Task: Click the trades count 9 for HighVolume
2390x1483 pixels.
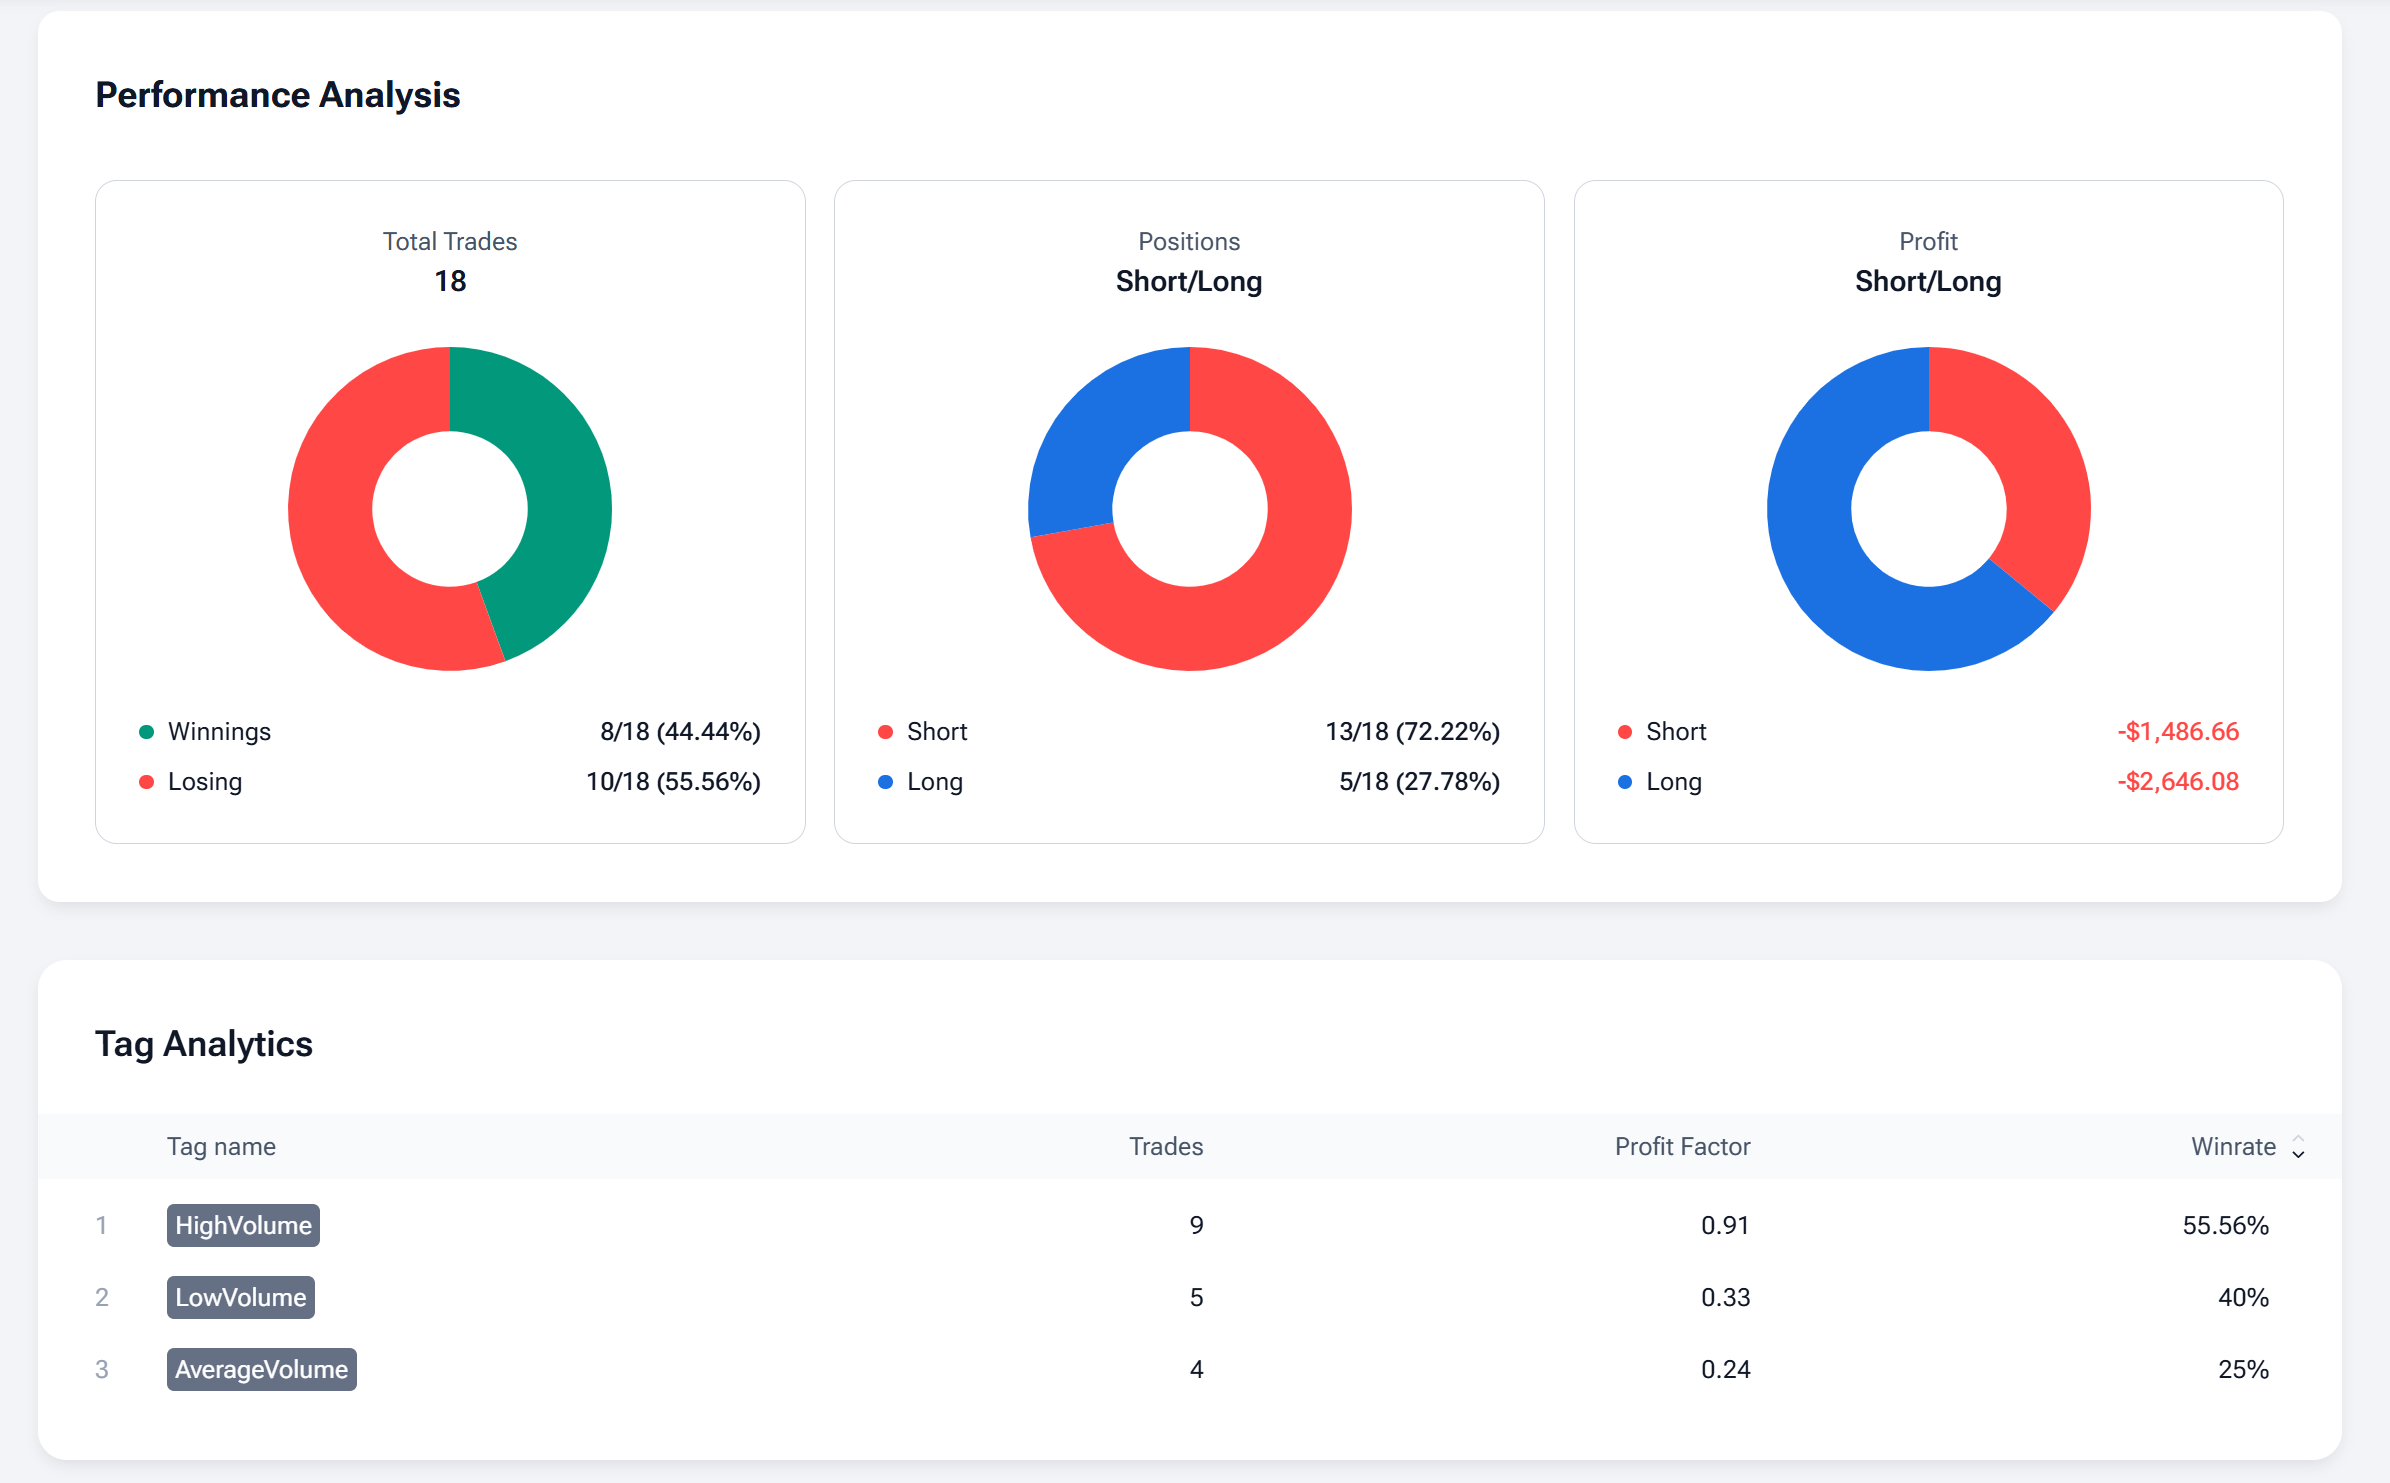Action: click(1196, 1225)
